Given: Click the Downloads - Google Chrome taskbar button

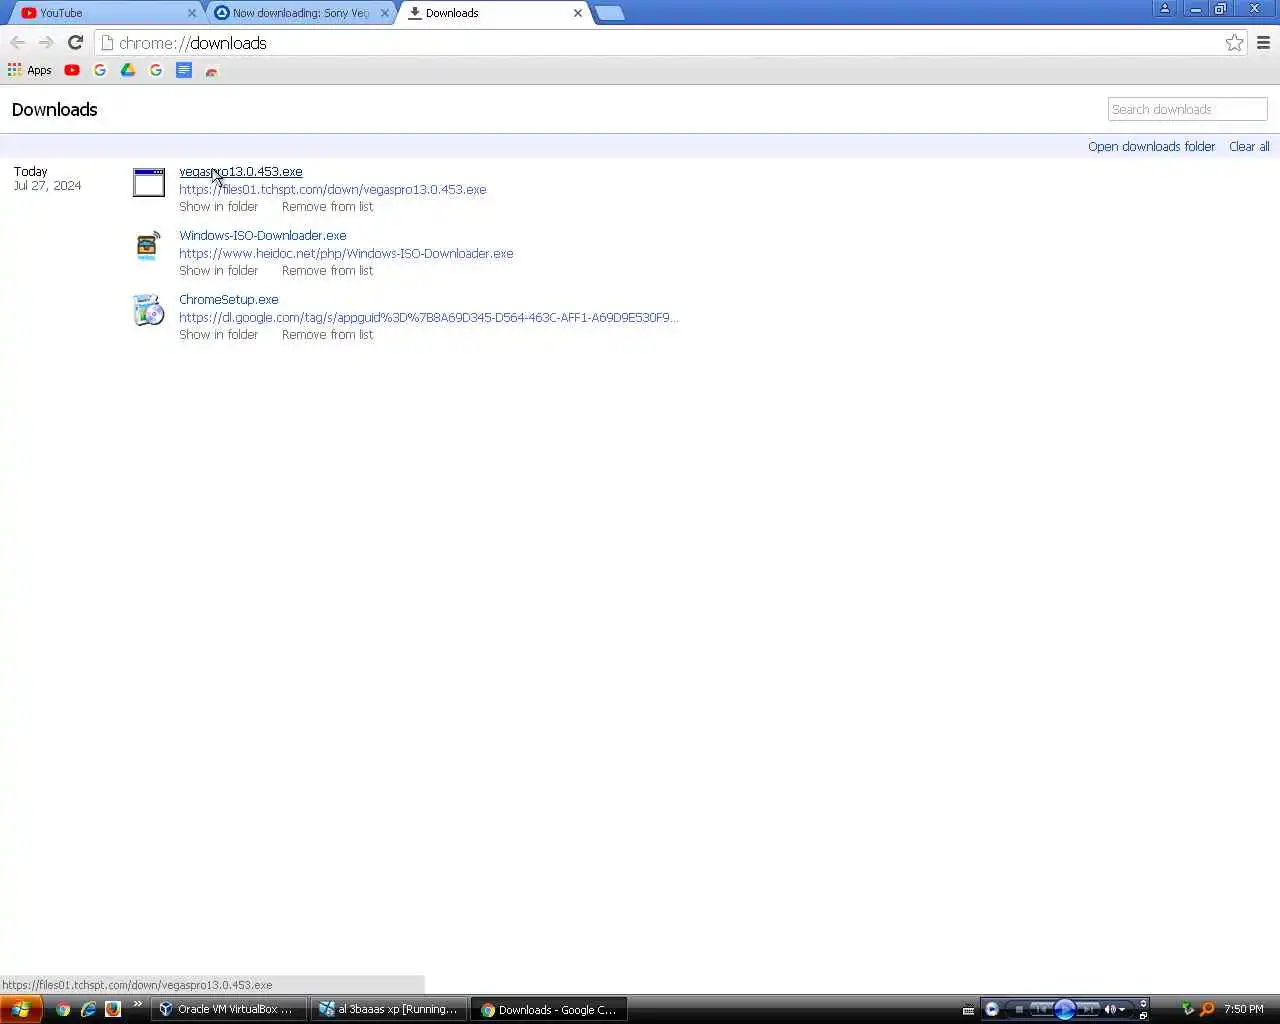Looking at the screenshot, I should (x=550, y=1009).
